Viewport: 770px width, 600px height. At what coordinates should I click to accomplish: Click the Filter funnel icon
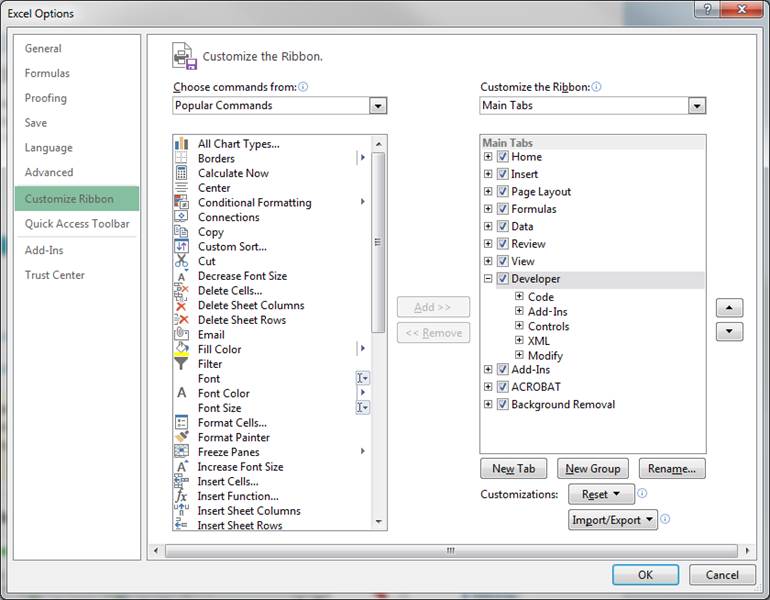[181, 364]
